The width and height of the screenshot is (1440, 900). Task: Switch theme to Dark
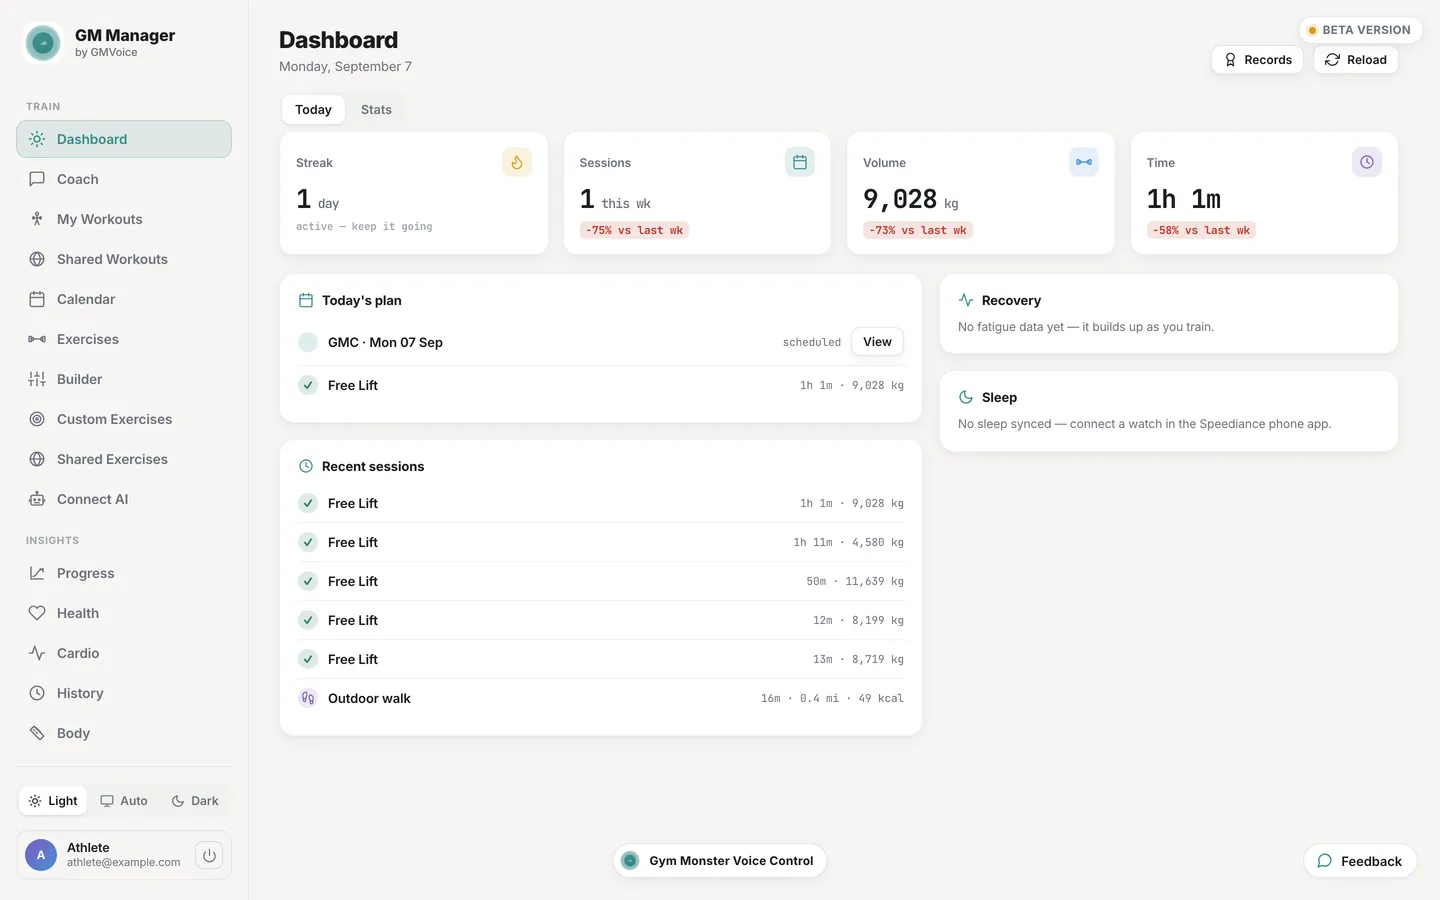(195, 801)
